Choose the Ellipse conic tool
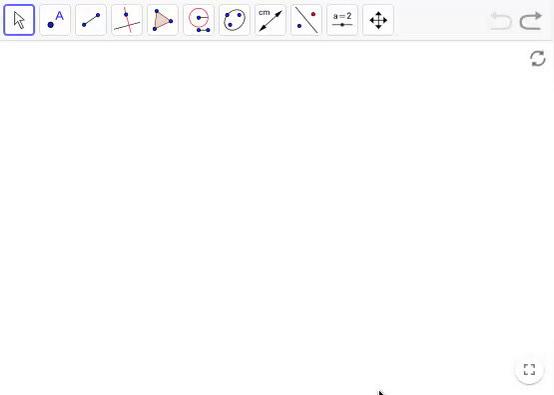This screenshot has height=395, width=554. [235, 20]
